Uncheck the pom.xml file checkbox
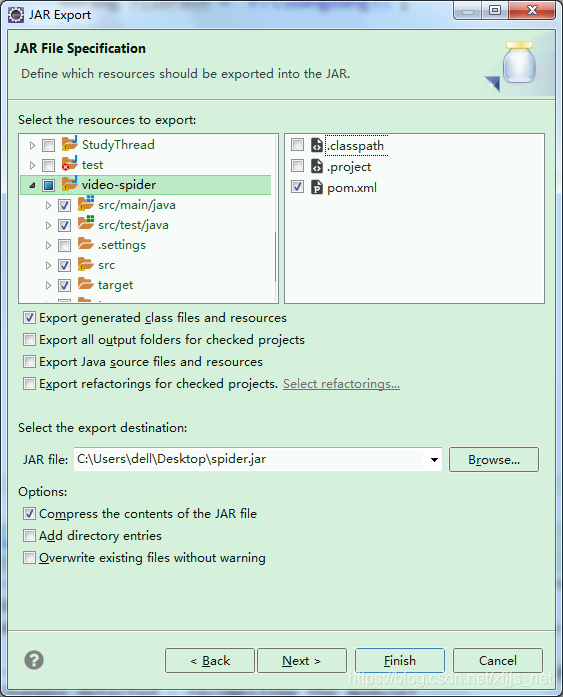 point(297,187)
